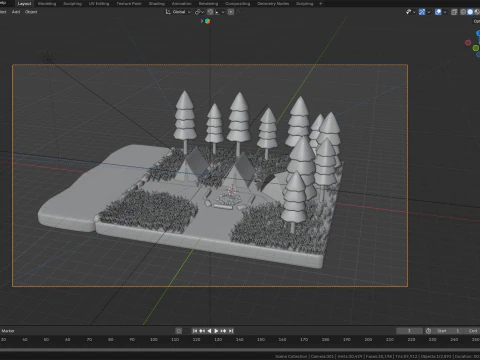Click the red negative X axis gizmo circle
The image size is (480, 360).
pos(468,43)
